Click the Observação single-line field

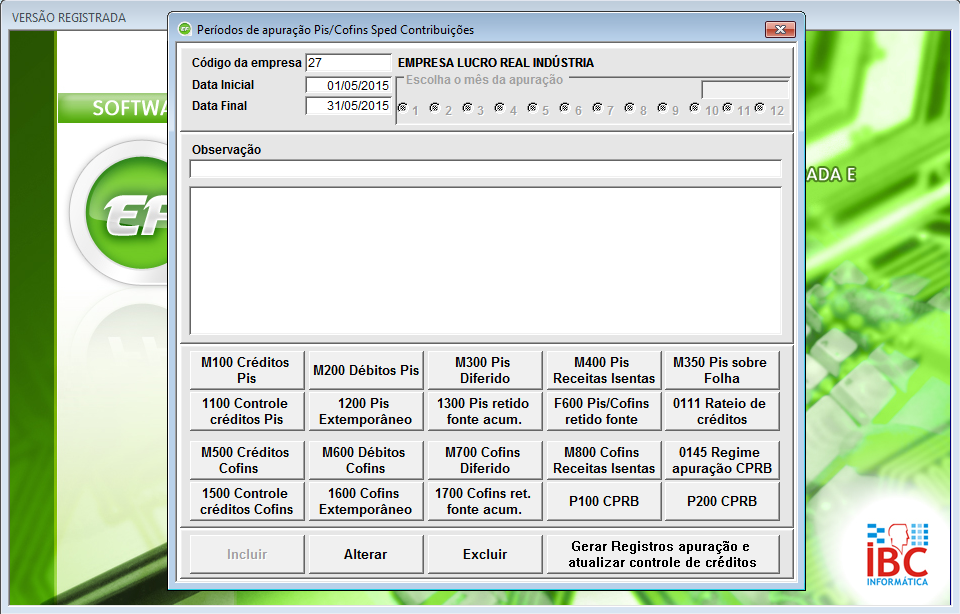pyautogui.click(x=486, y=169)
